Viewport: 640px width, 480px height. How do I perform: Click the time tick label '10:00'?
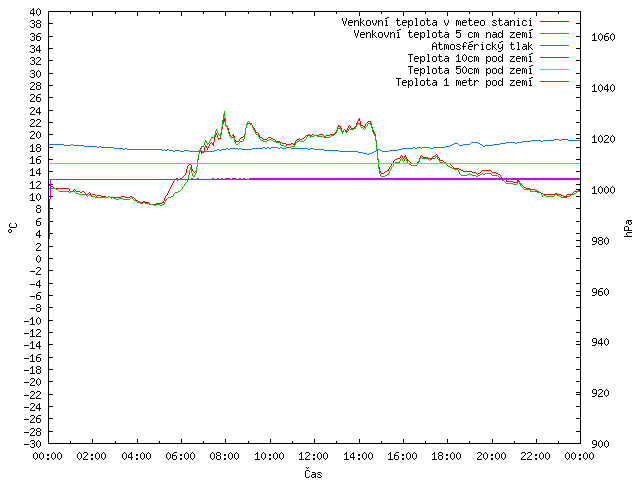(269, 456)
